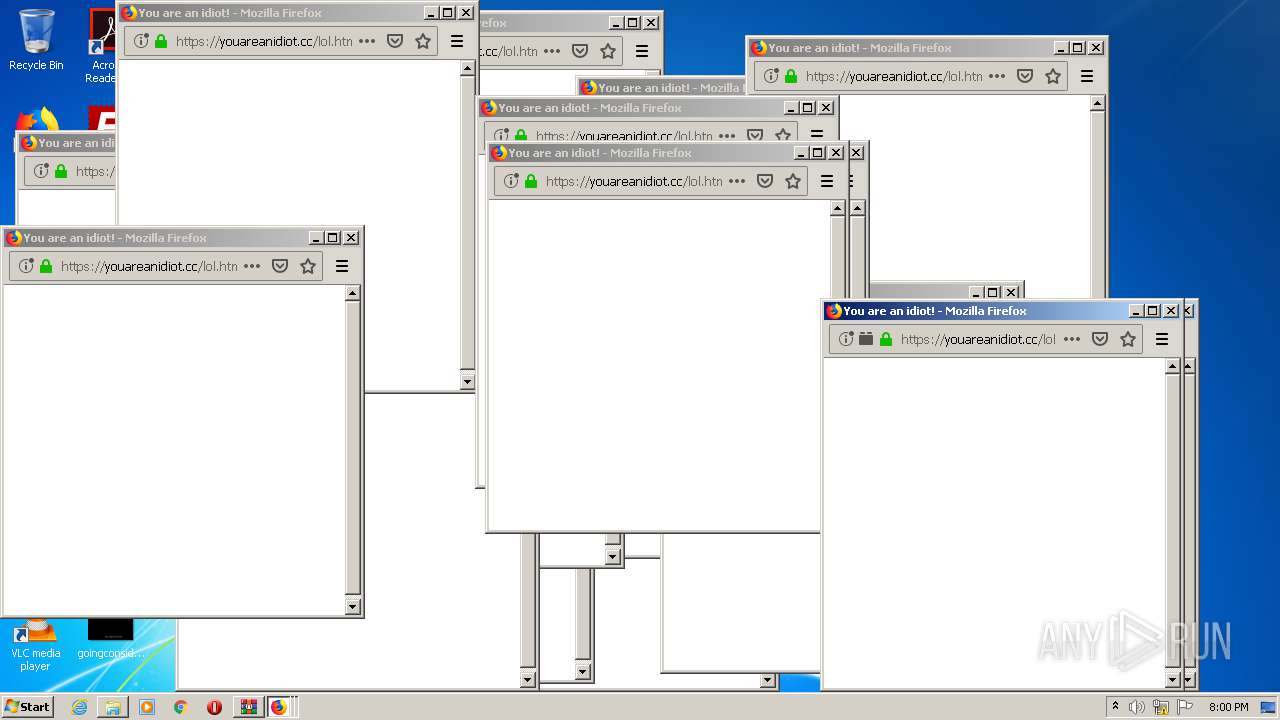The width and height of the screenshot is (1280, 720).
Task: Click the Firefox taskbar button
Action: pyautogui.click(x=280, y=707)
